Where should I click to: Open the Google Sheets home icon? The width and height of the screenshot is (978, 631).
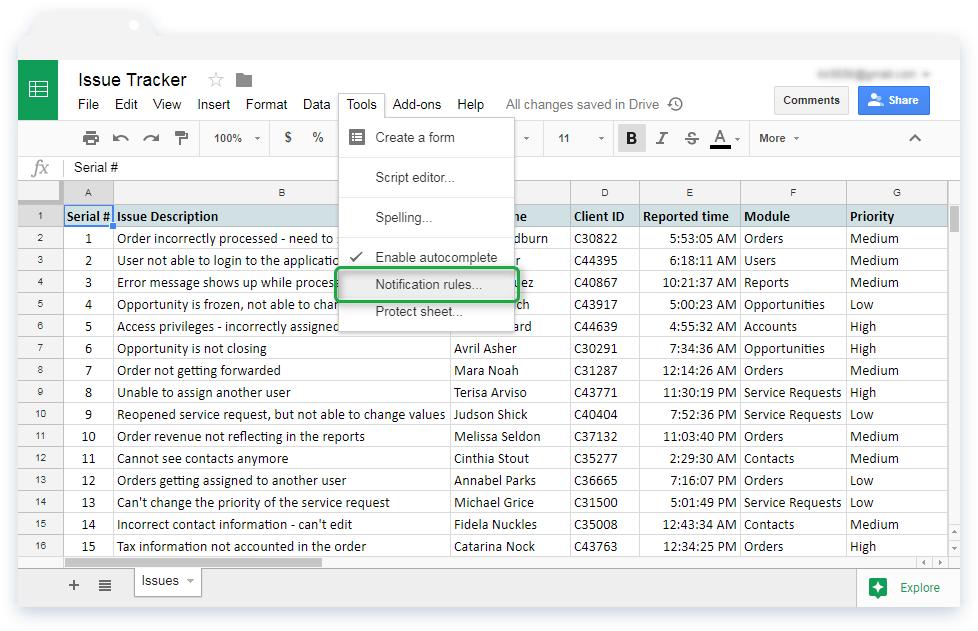[37, 90]
